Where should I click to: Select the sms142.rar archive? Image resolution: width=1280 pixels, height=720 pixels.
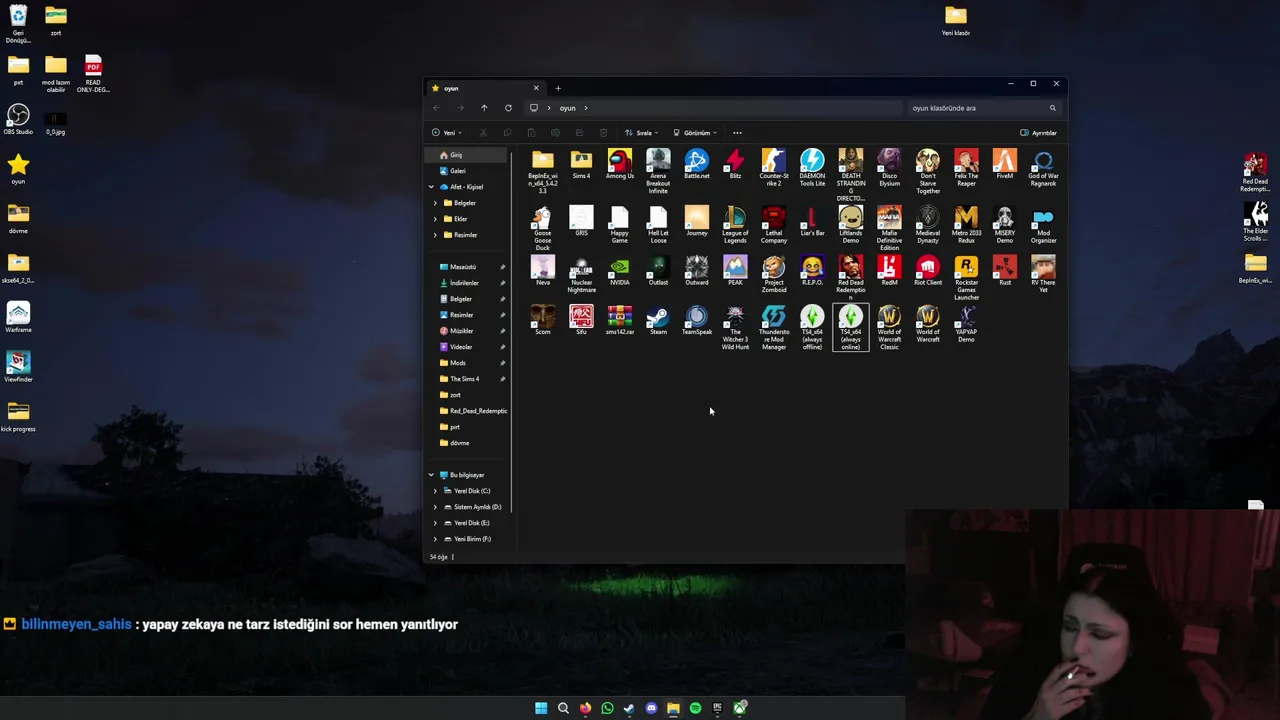pos(619,321)
